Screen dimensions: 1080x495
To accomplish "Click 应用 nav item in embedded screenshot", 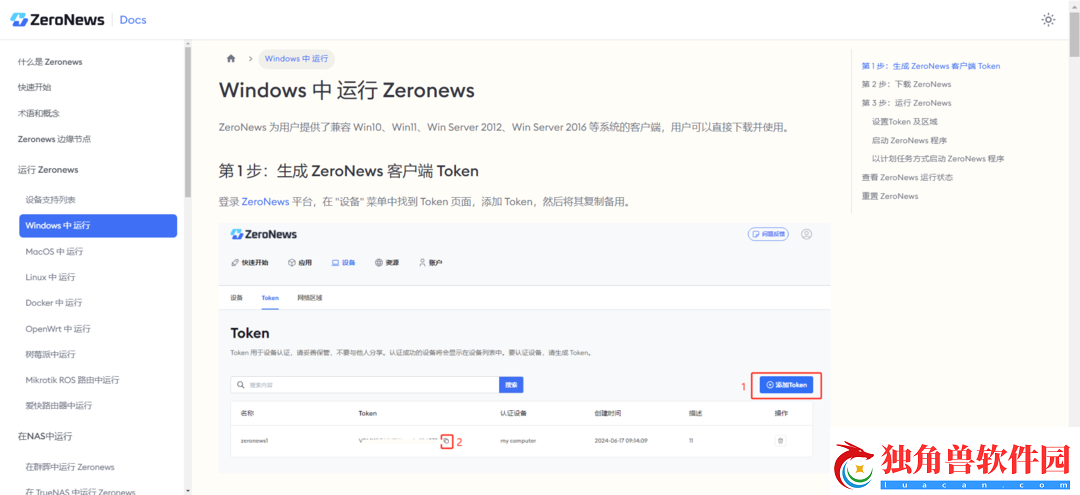I will click(300, 262).
